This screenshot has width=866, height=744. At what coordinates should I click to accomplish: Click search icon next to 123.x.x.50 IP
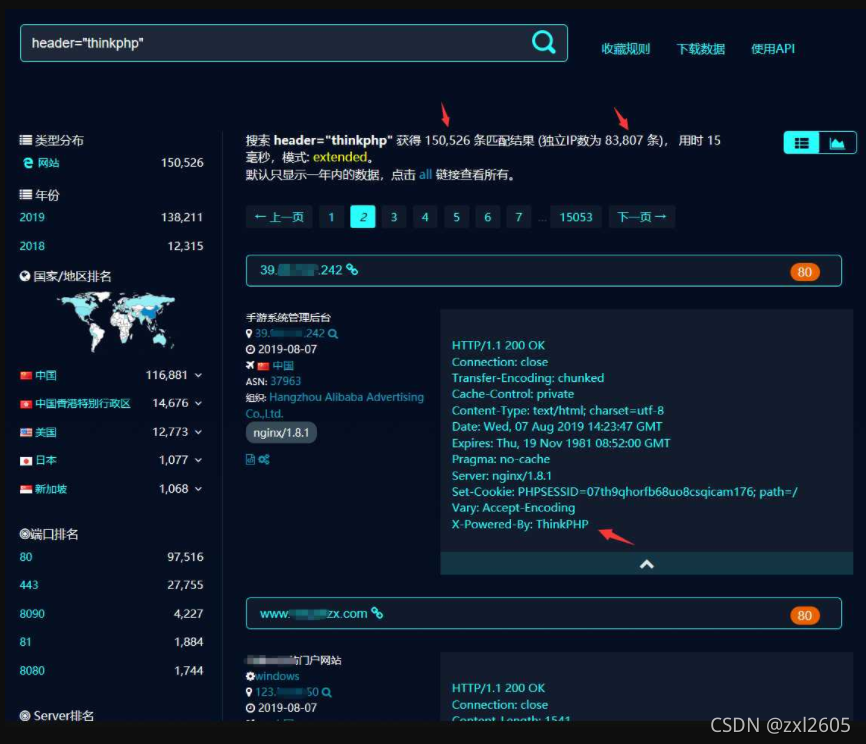coord(326,692)
